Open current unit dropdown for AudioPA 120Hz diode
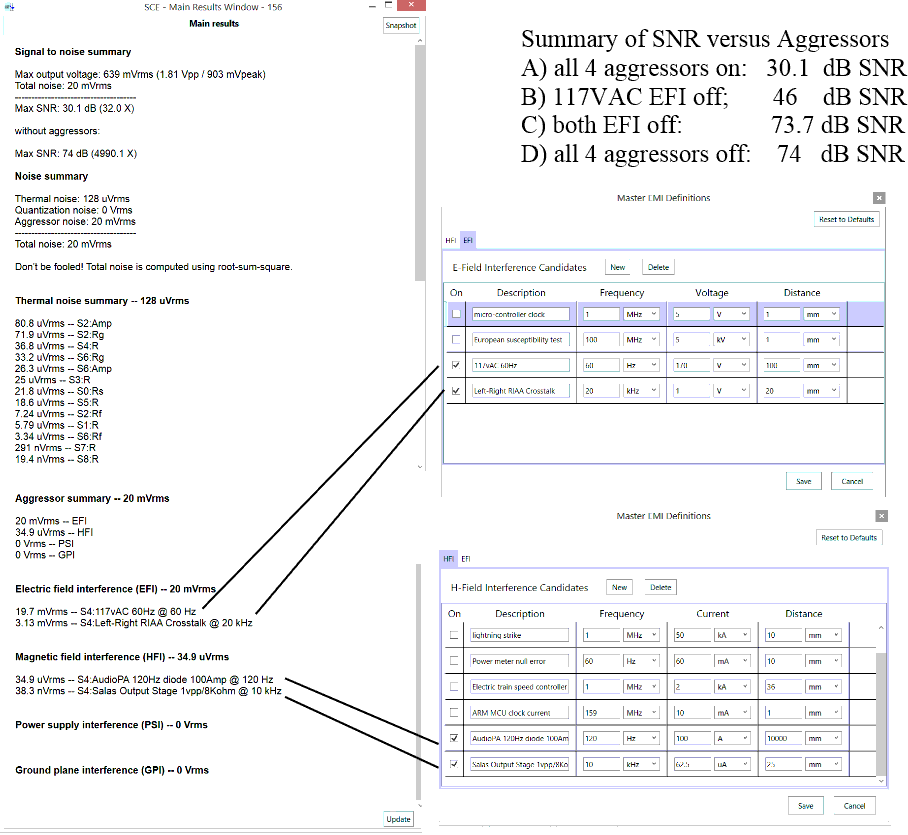This screenshot has height=835, width=908. pos(733,738)
